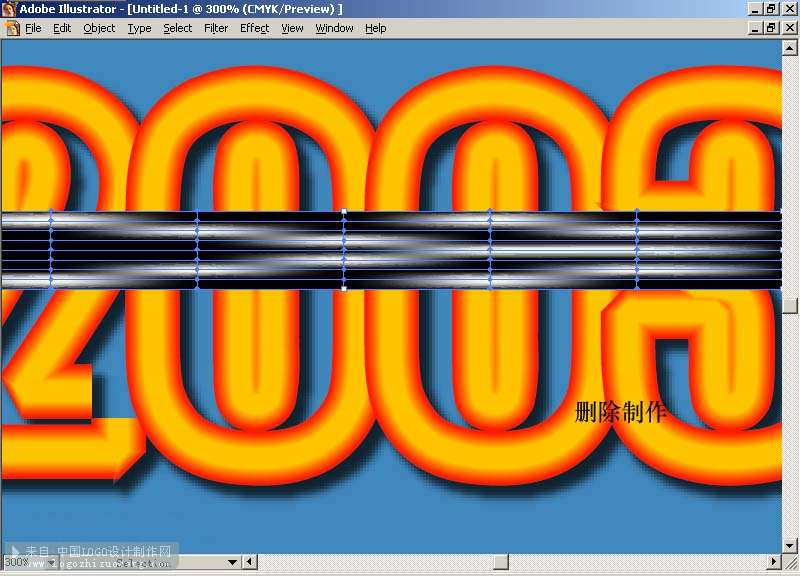Open the Window menu
Image resolution: width=800 pixels, height=576 pixels.
(x=334, y=28)
